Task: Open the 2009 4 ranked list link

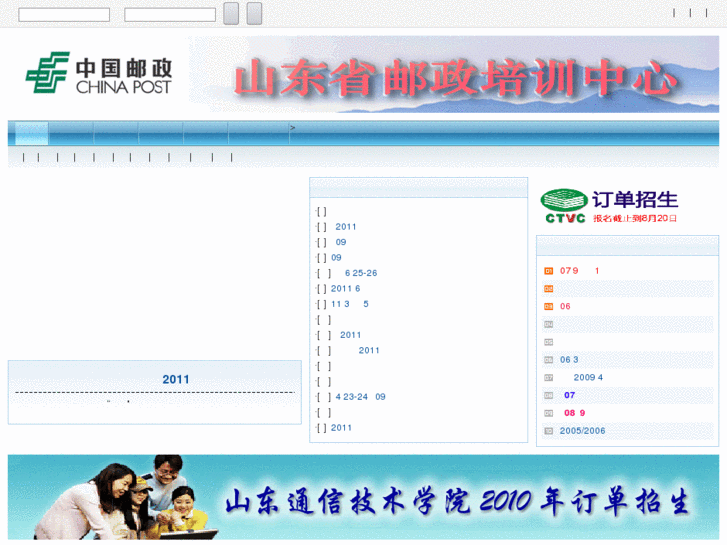Action: pyautogui.click(x=588, y=378)
